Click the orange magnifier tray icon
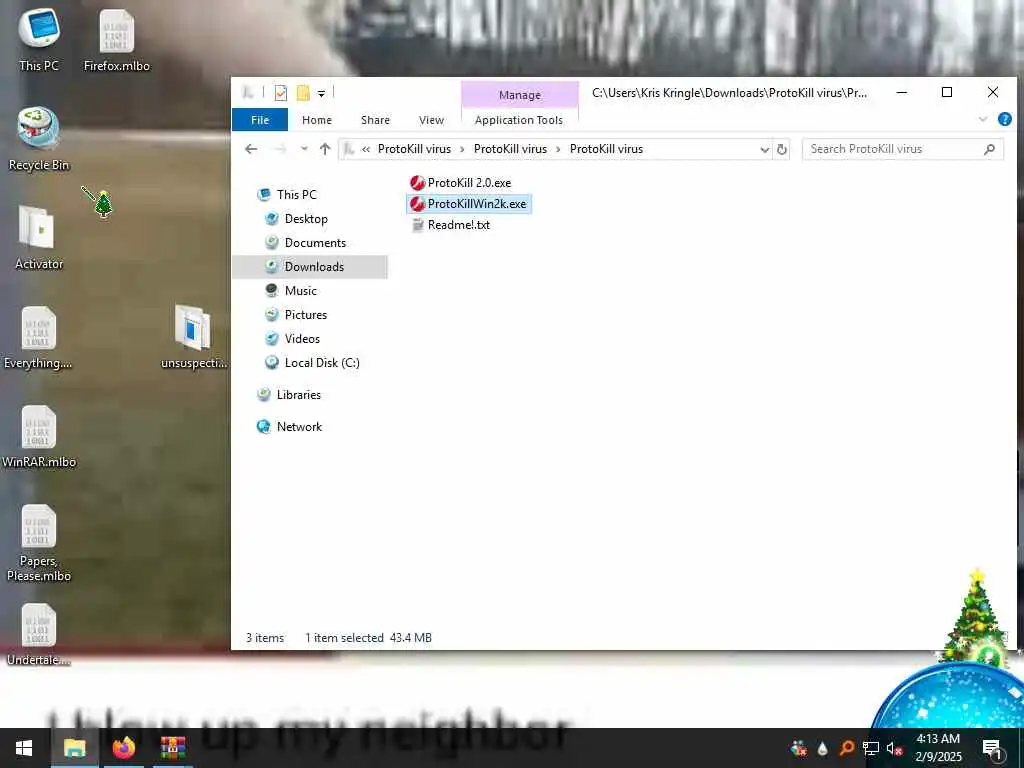 [847, 748]
